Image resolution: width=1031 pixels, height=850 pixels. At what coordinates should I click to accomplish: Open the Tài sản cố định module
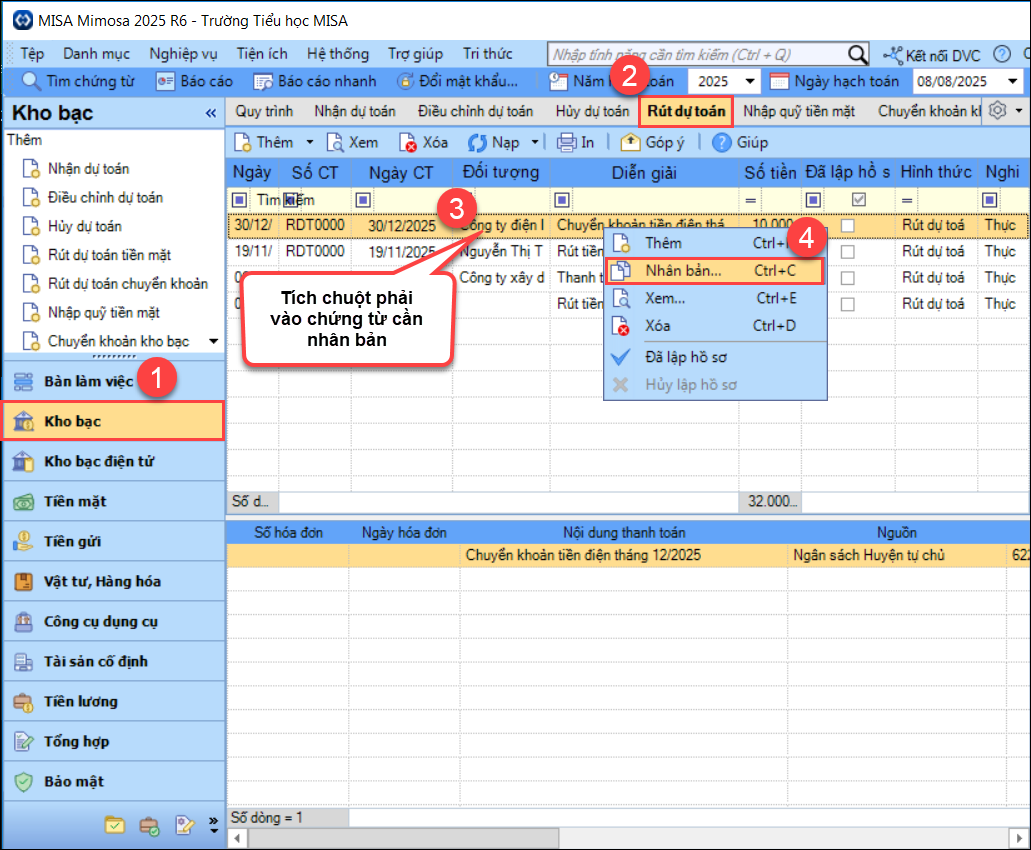click(114, 662)
